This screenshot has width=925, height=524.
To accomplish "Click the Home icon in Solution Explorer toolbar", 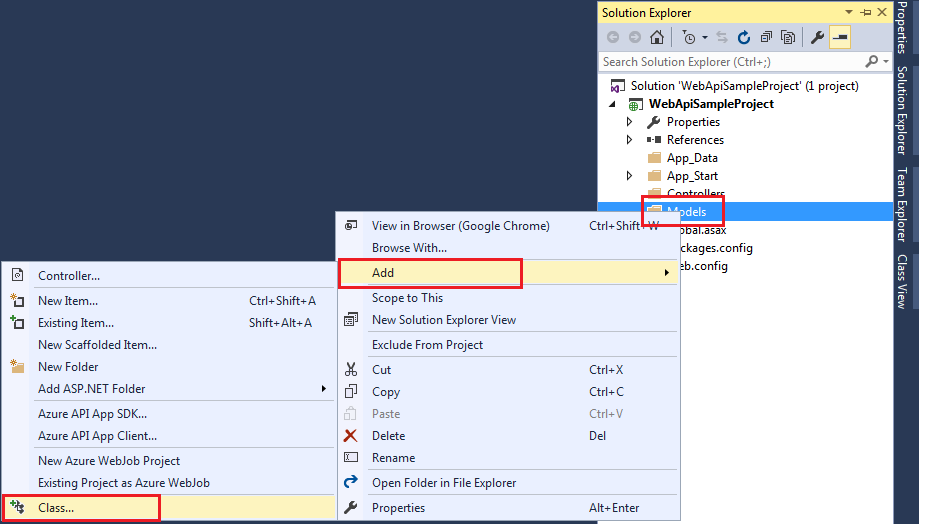I will (657, 37).
